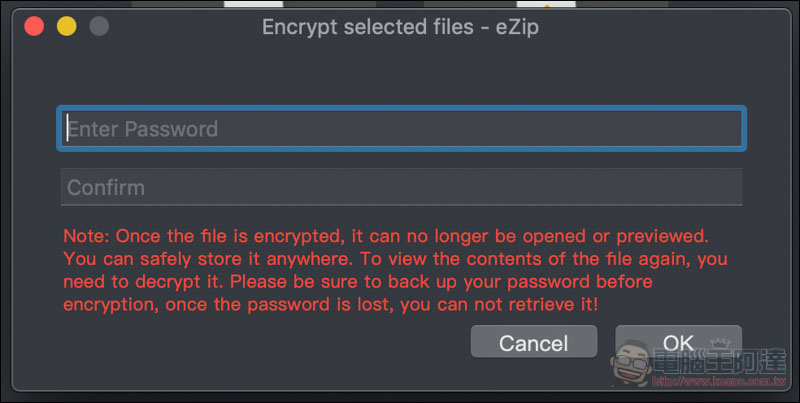The image size is (800, 403).
Task: Click the cartoon face watermark logo
Action: (x=630, y=363)
